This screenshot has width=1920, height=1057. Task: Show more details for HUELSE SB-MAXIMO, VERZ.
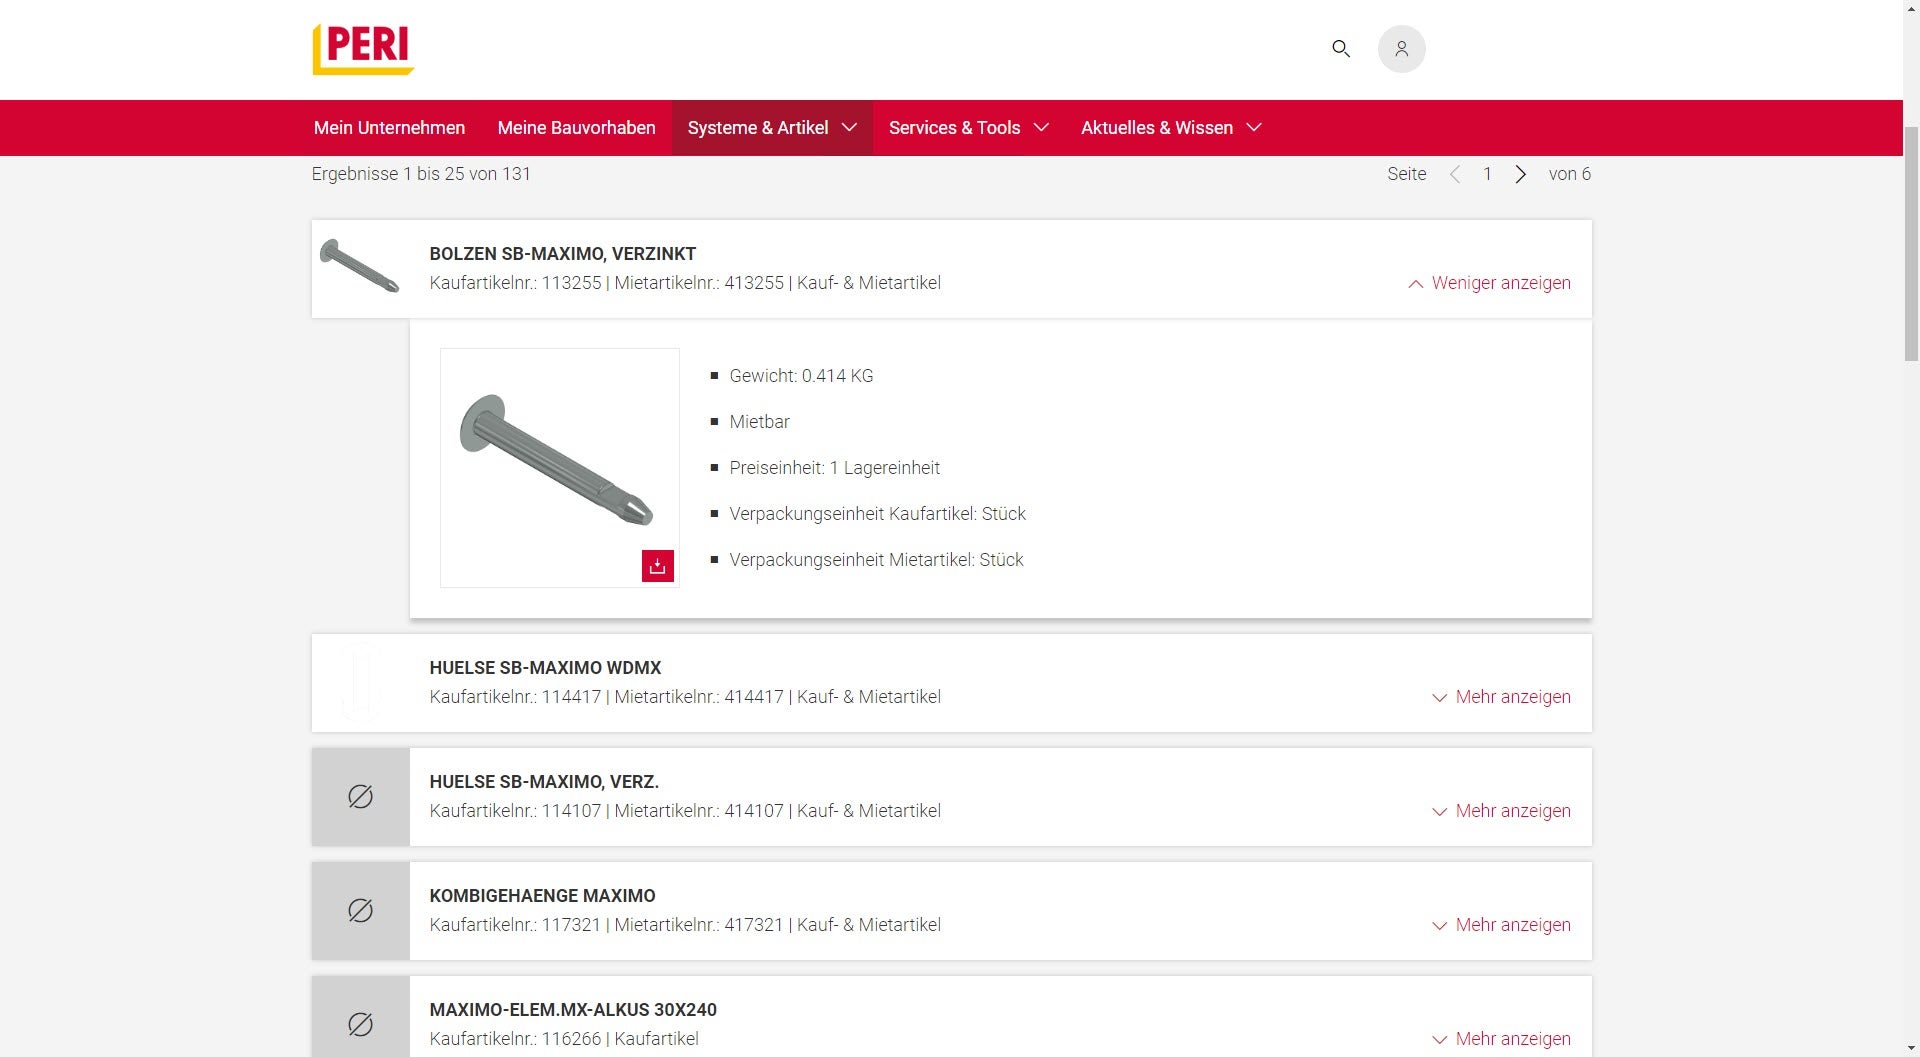(1501, 811)
